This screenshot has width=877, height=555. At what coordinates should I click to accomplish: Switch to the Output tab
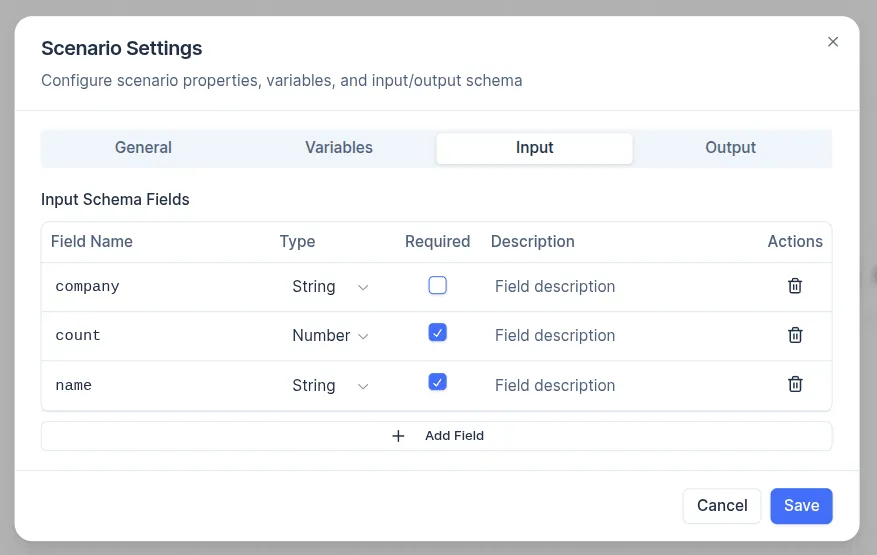click(730, 148)
